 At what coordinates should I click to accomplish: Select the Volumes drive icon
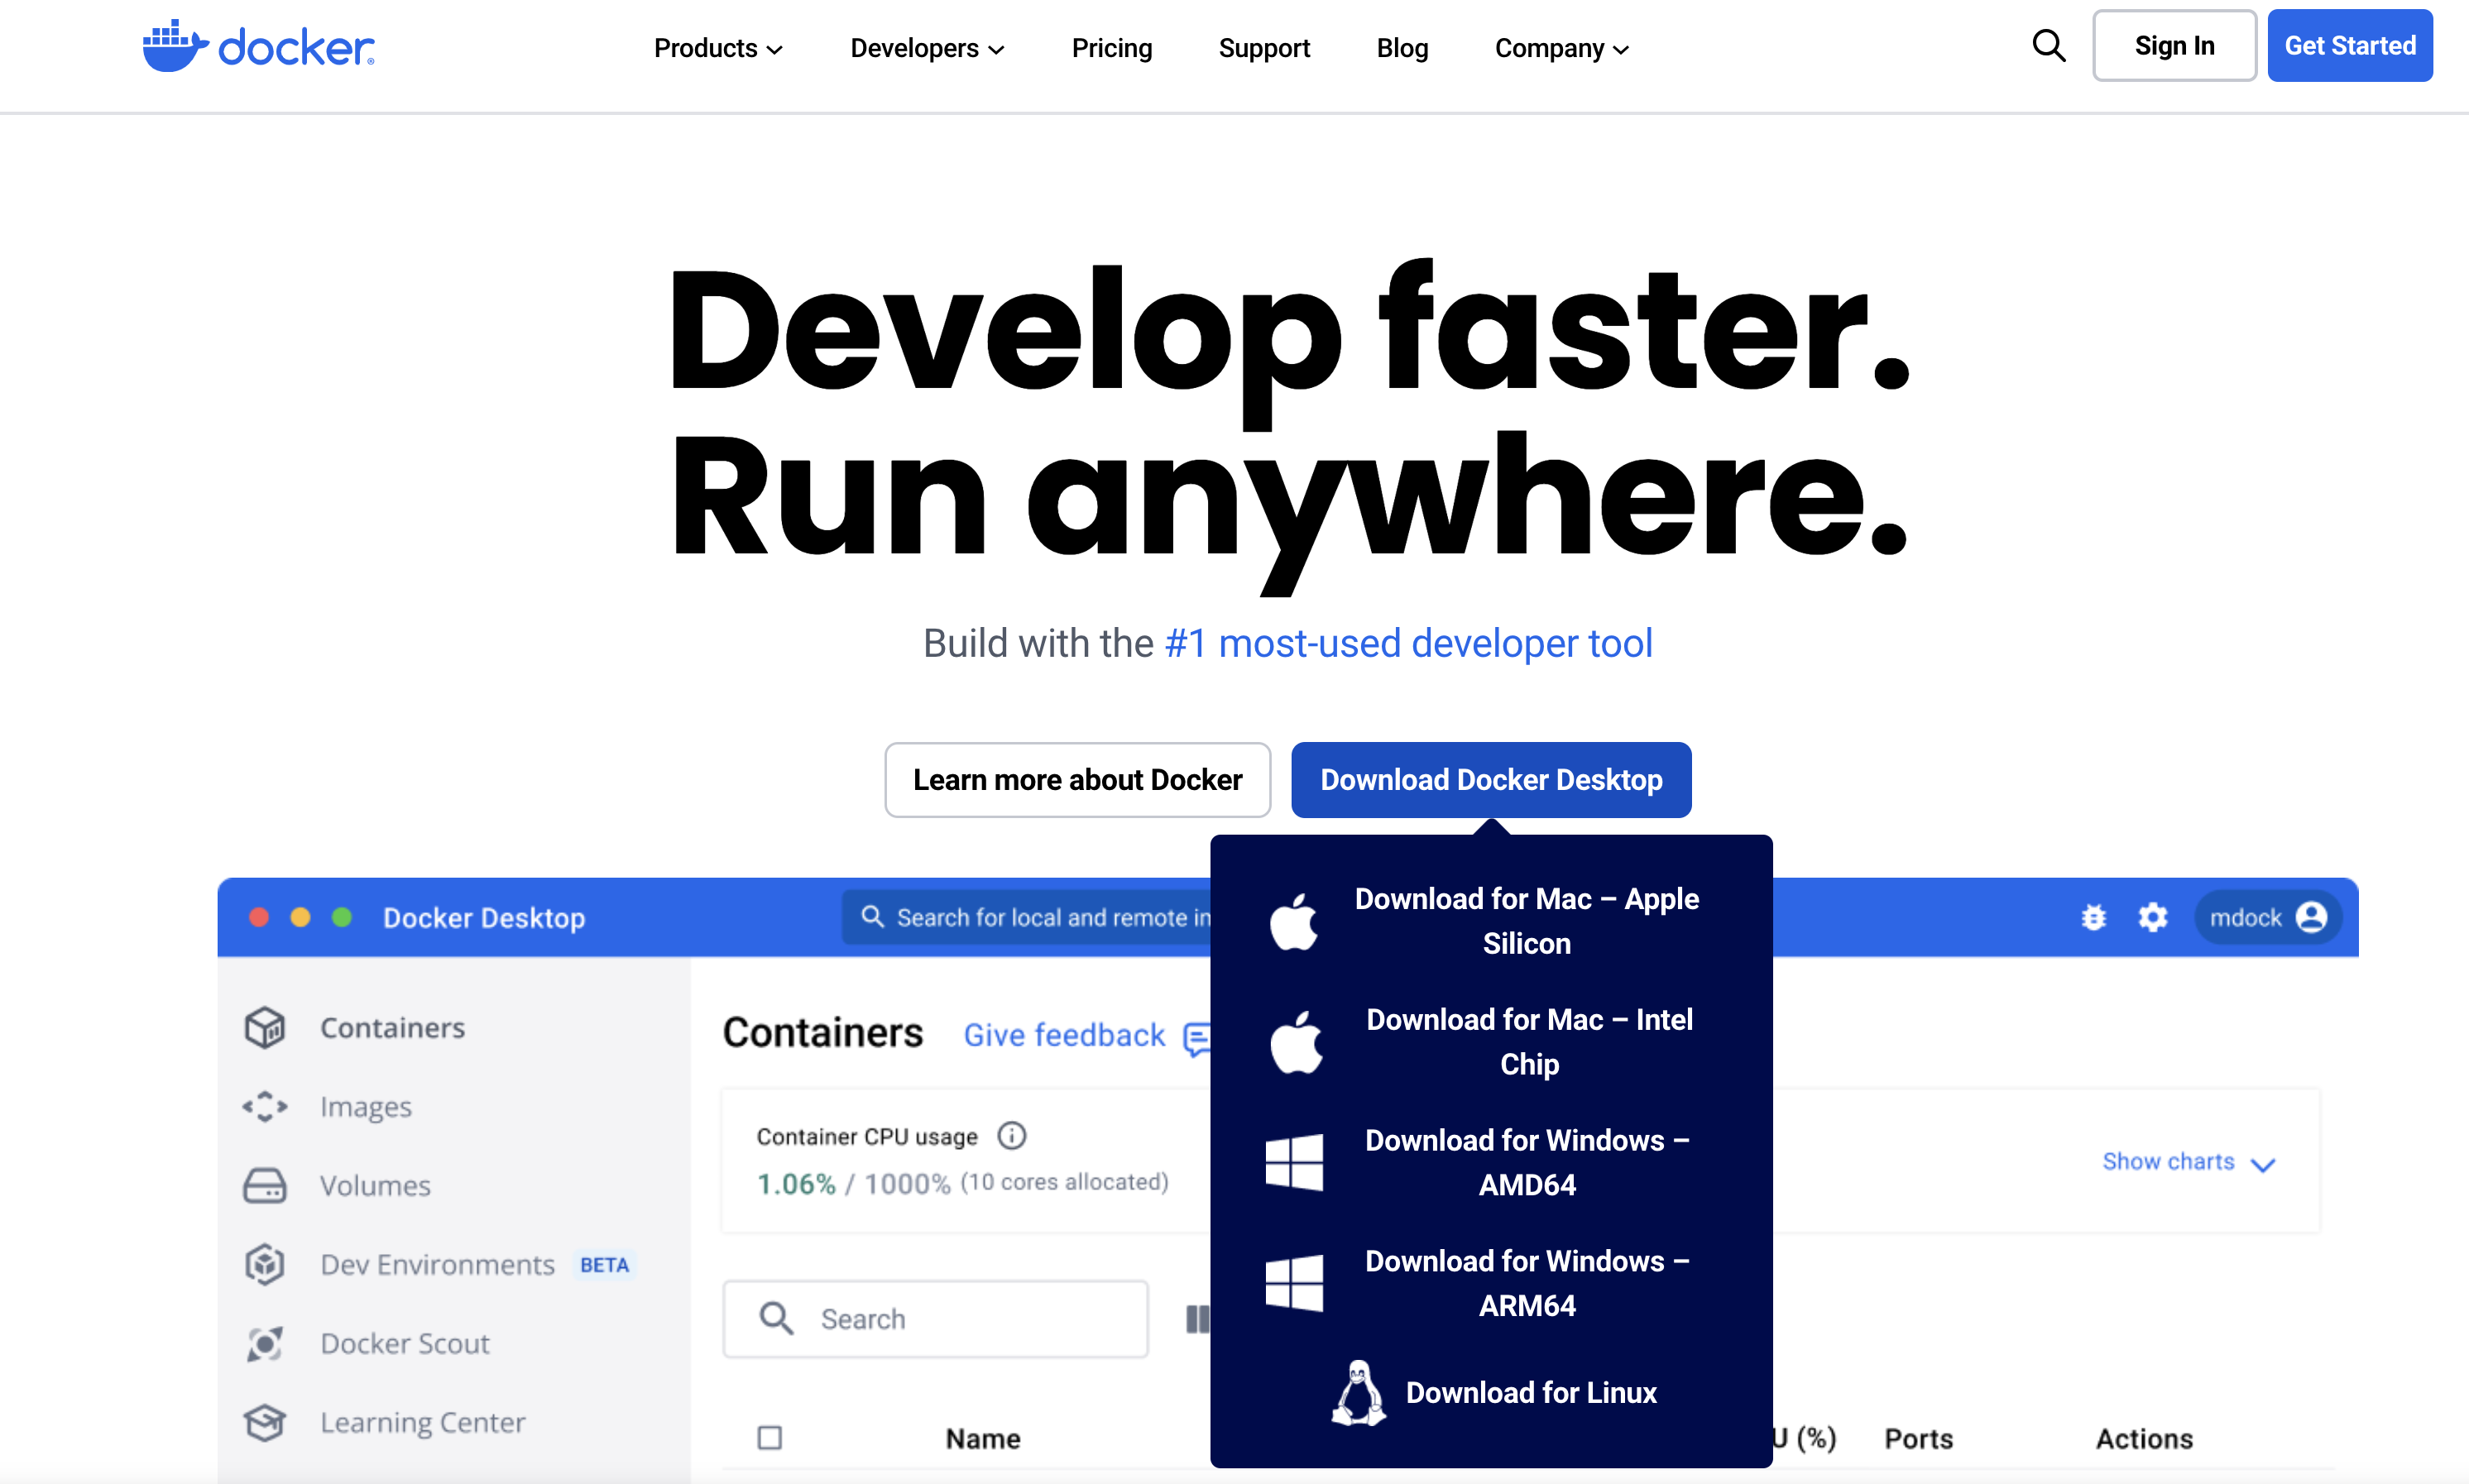click(x=265, y=1185)
